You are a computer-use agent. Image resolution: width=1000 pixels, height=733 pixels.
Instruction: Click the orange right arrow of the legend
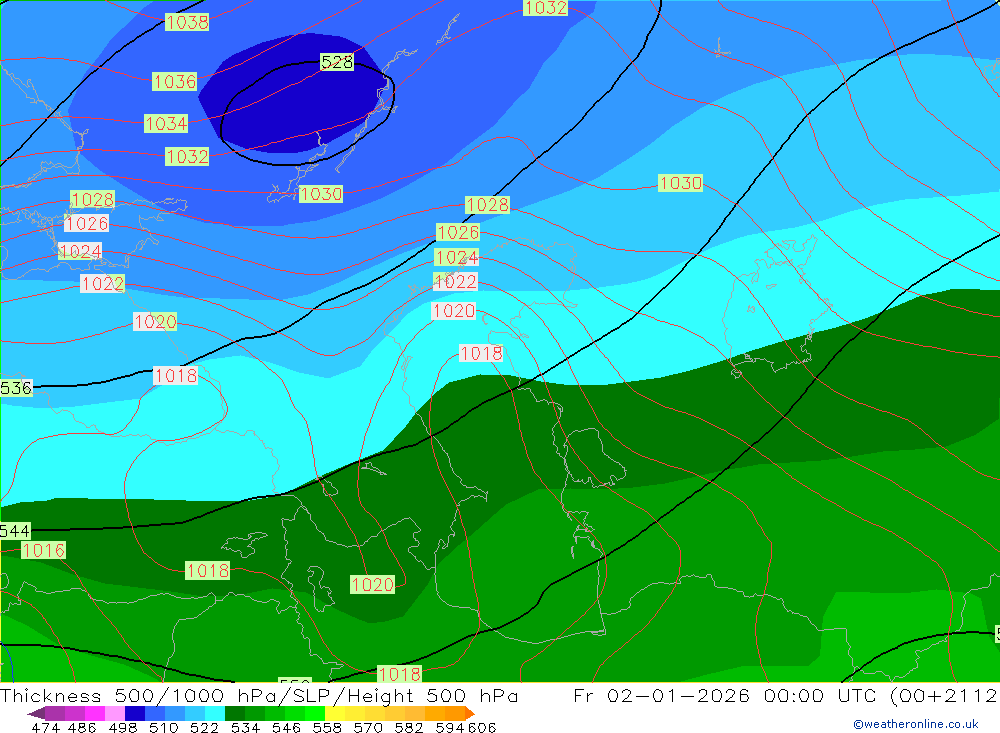(x=470, y=713)
